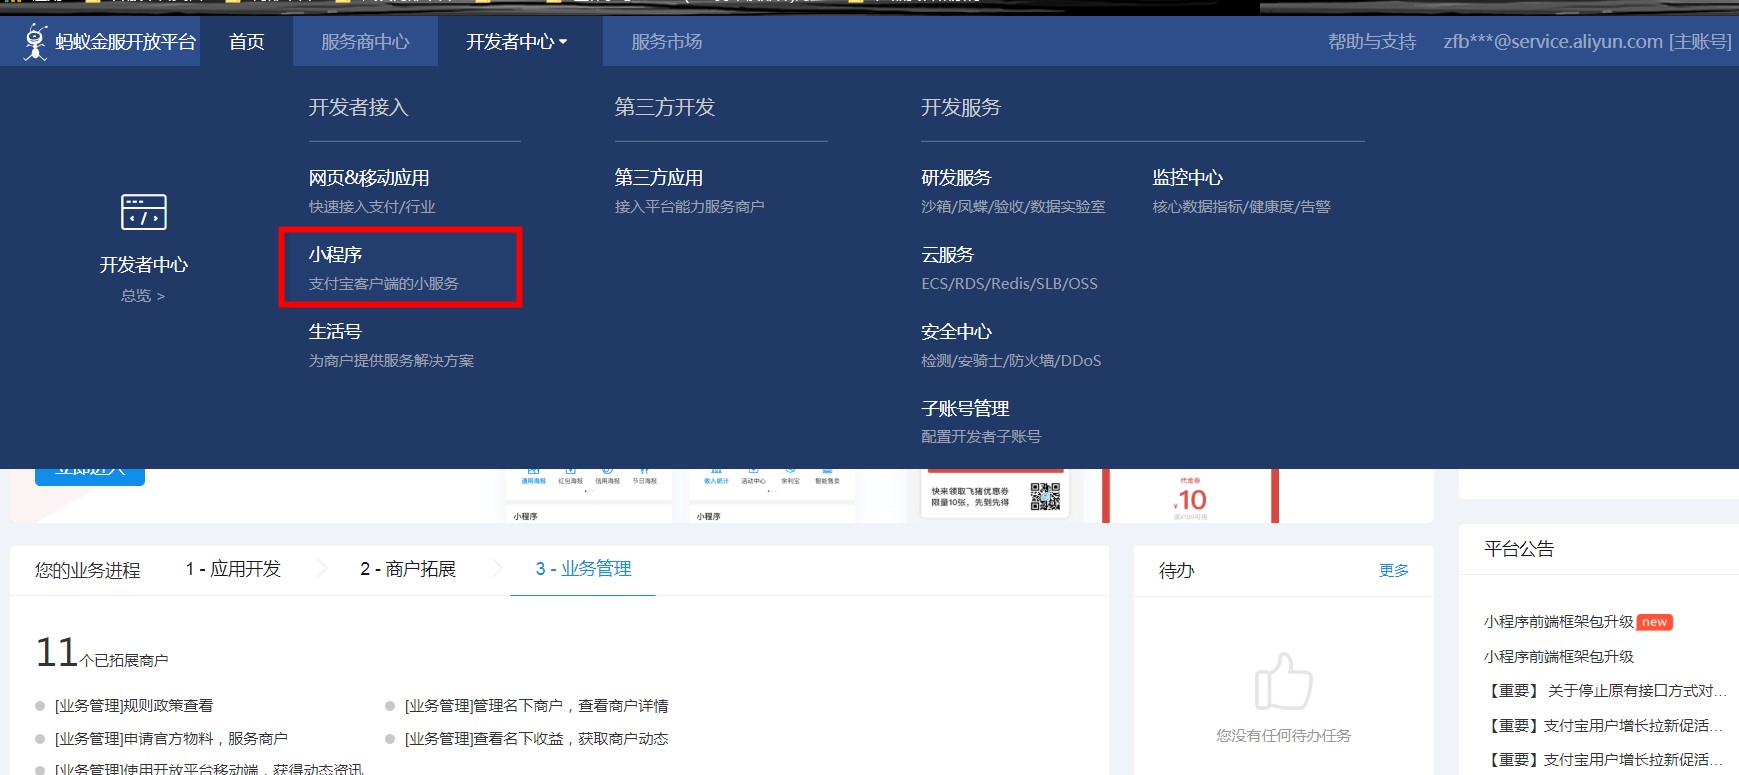Viewport: 1739px width, 775px height.
Task: Open 帮助与支持 in top navigation
Action: pyautogui.click(x=1372, y=42)
